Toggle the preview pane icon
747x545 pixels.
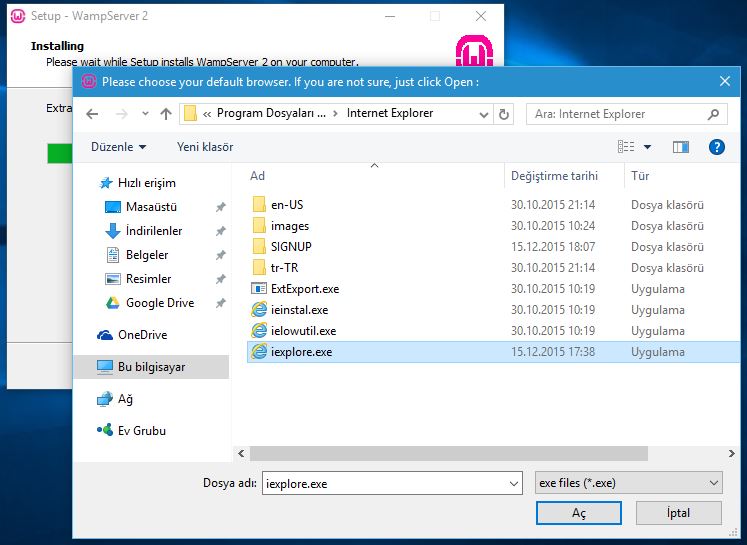681,147
